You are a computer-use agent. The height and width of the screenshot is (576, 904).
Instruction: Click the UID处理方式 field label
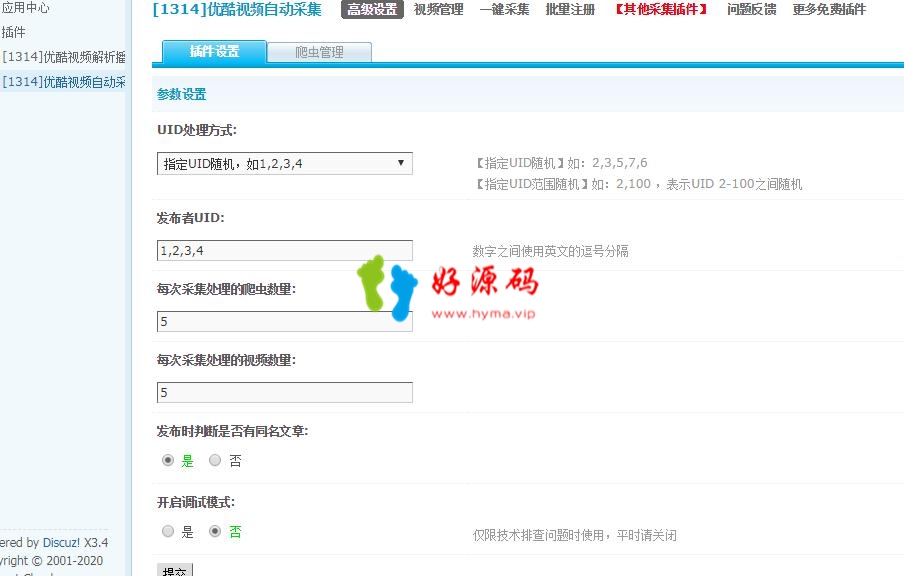point(197,130)
